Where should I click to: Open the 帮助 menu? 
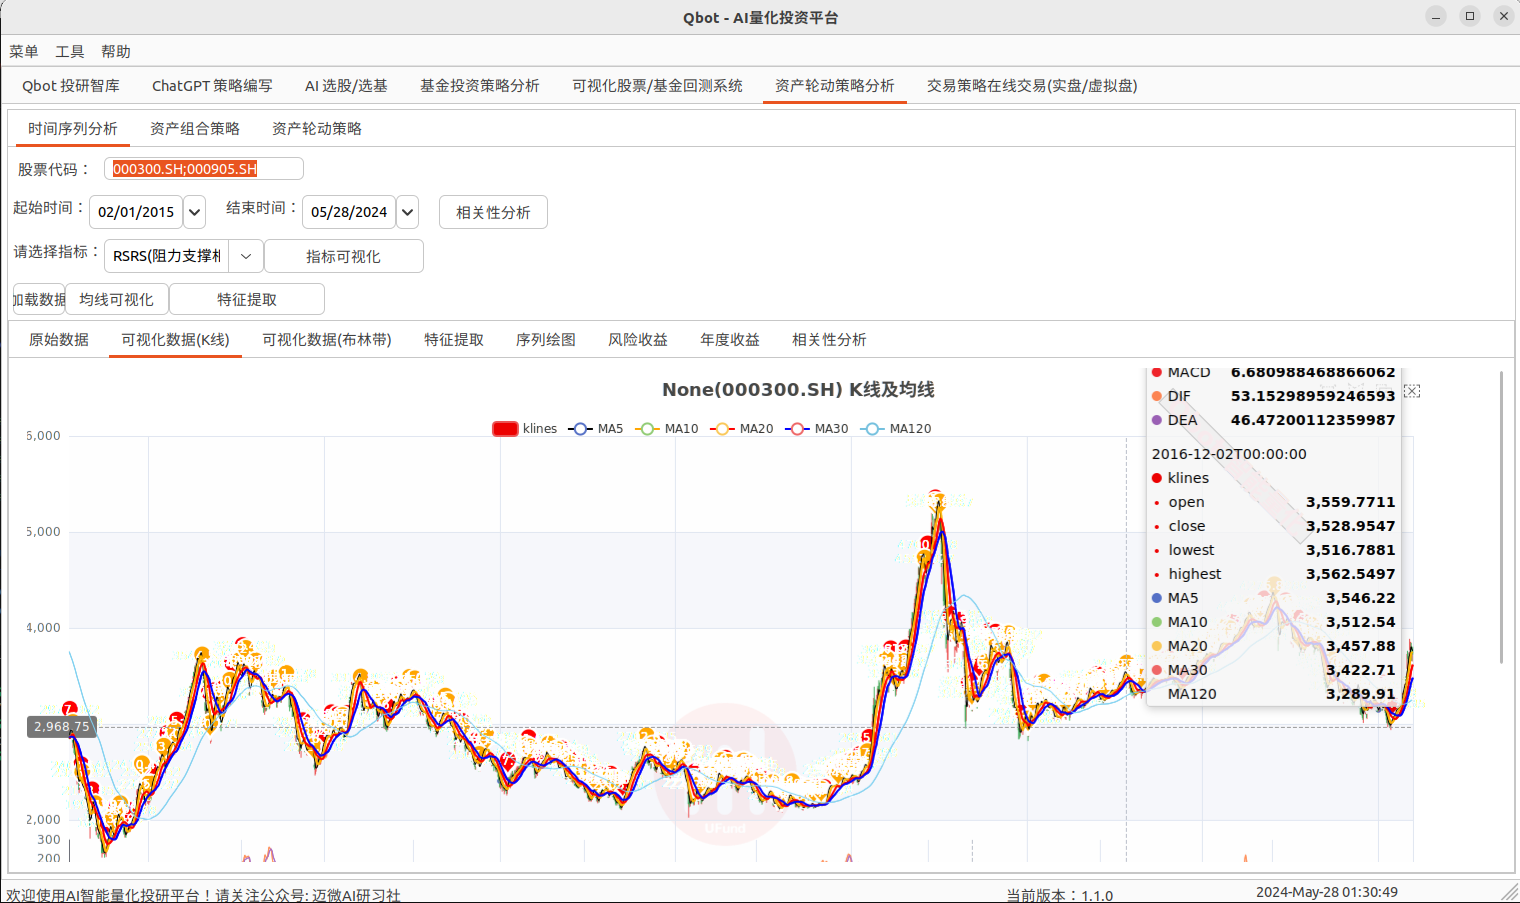(x=116, y=51)
